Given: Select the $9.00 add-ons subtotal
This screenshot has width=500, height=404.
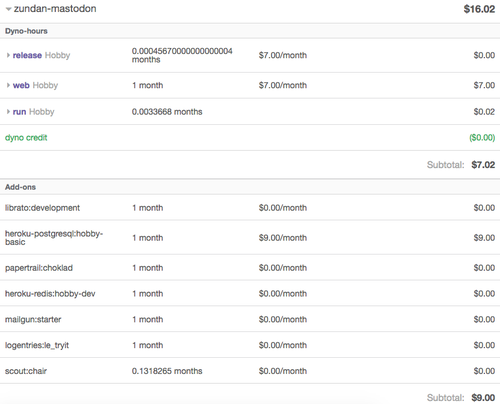Looking at the screenshot, I should coord(483,398).
